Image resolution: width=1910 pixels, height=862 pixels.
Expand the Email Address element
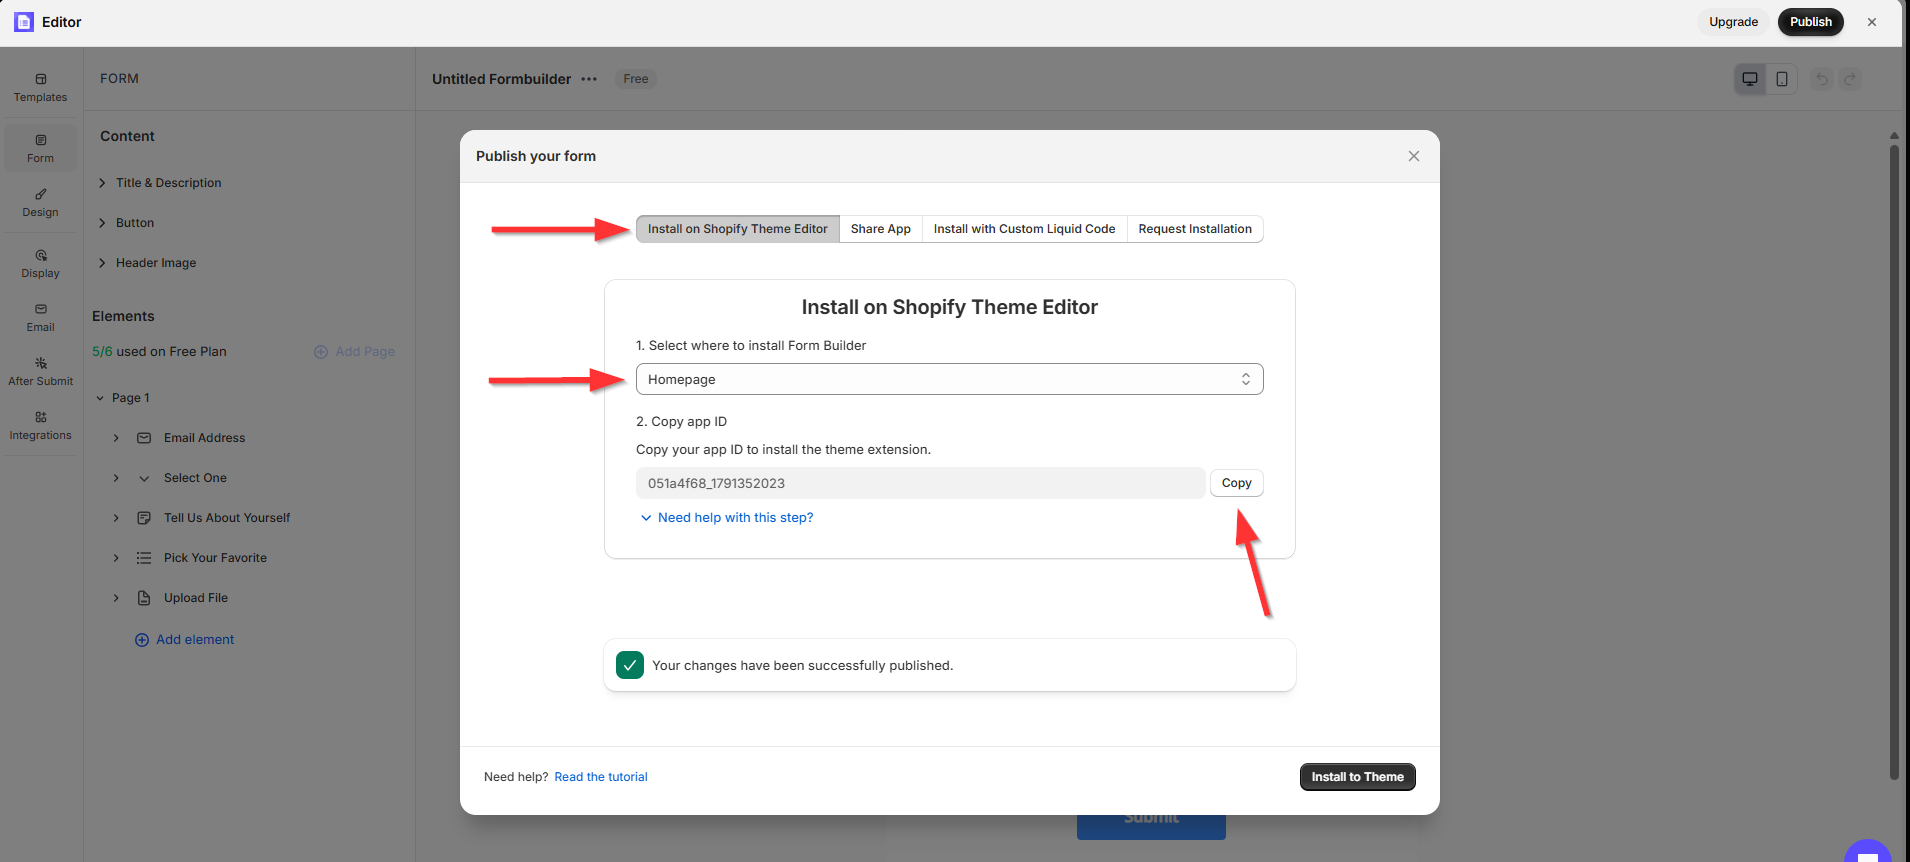[116, 438]
